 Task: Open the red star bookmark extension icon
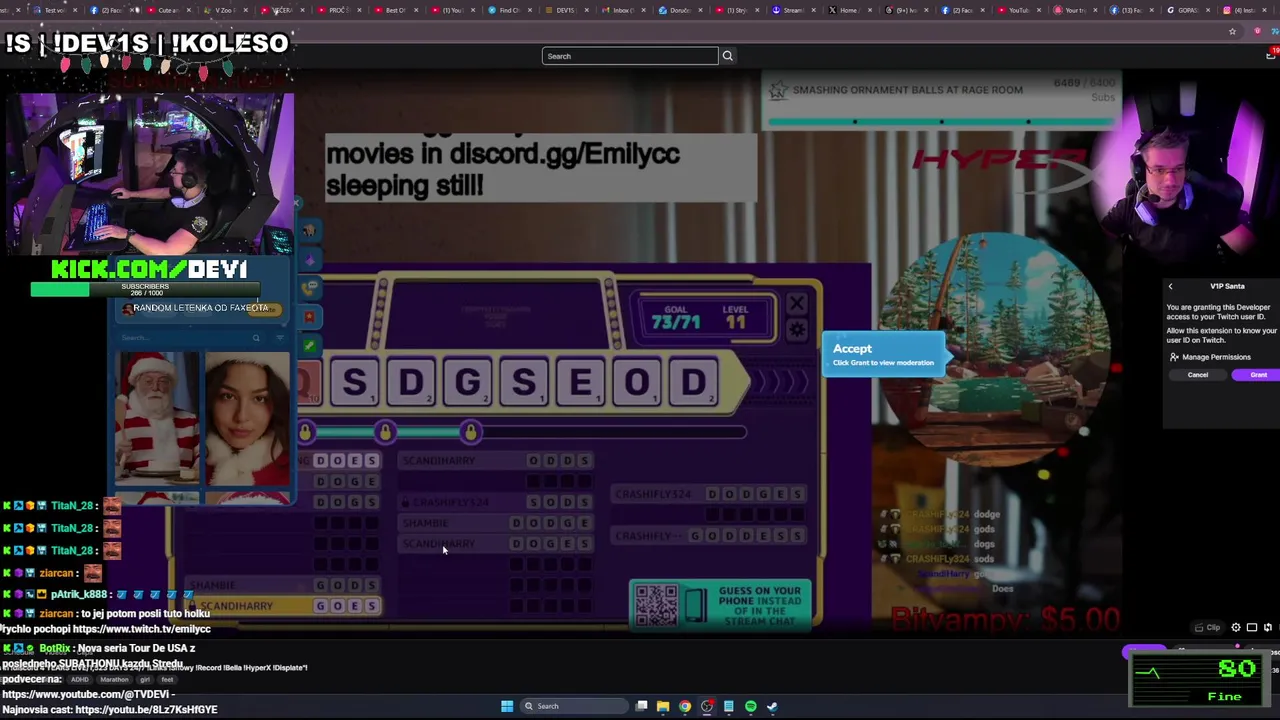click(309, 317)
